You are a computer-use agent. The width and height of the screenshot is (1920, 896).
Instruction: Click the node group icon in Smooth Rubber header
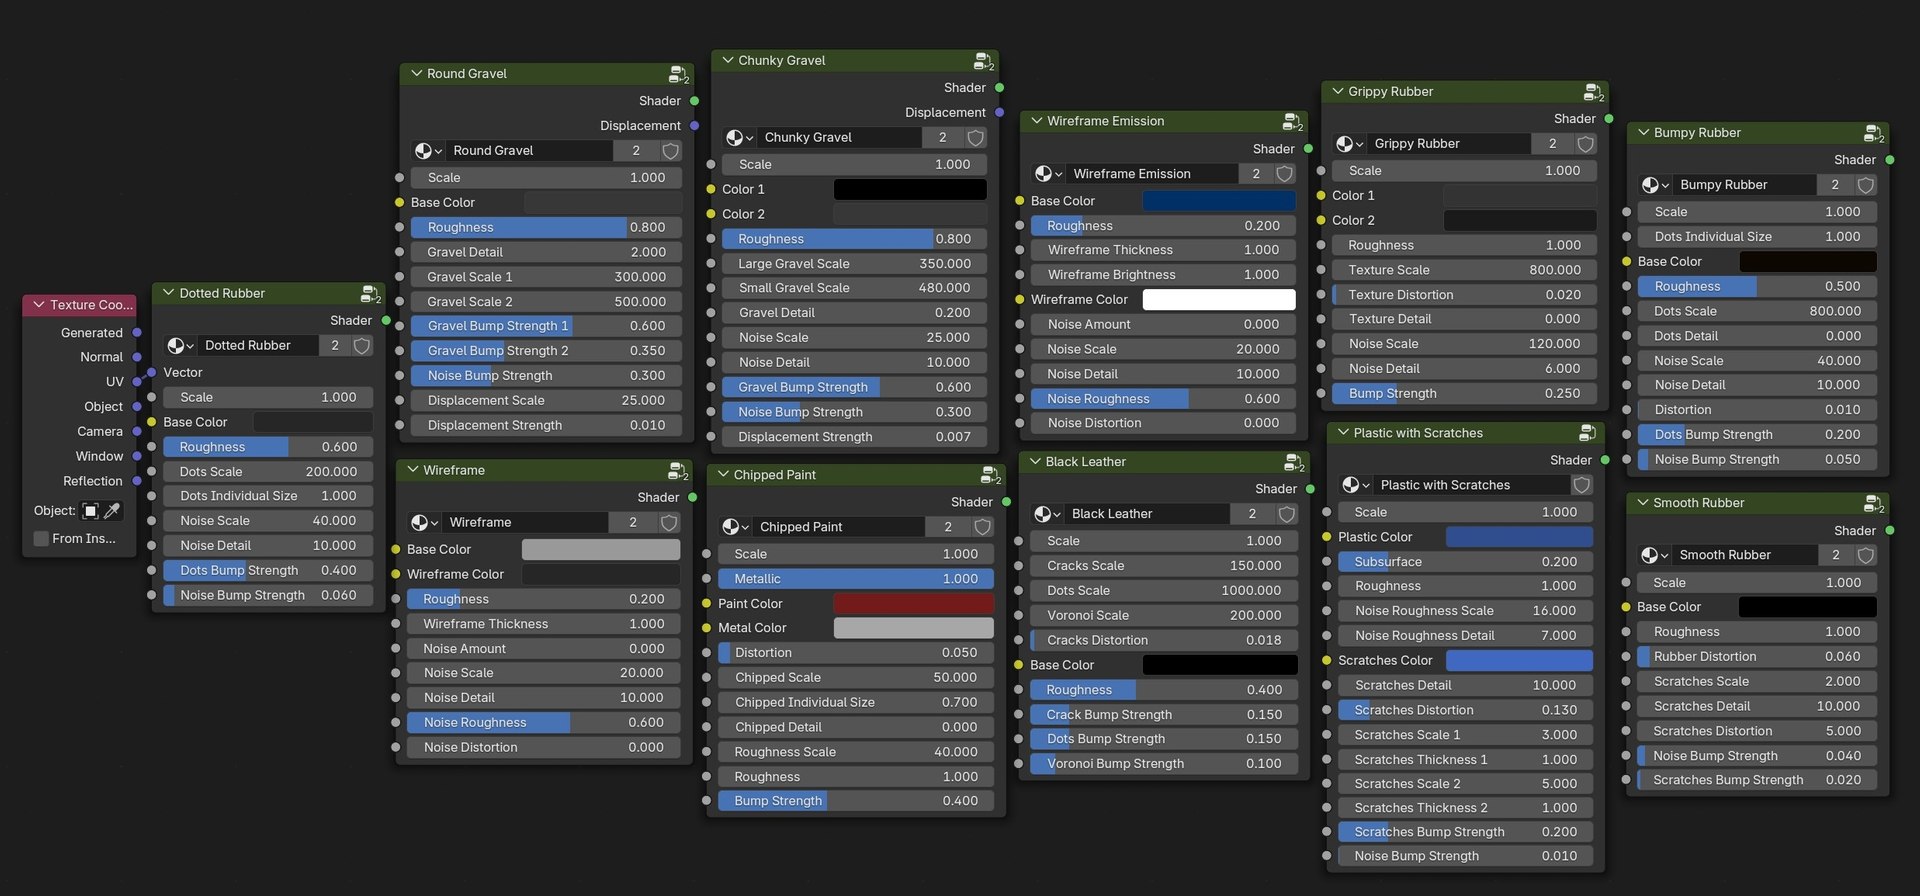click(1874, 503)
